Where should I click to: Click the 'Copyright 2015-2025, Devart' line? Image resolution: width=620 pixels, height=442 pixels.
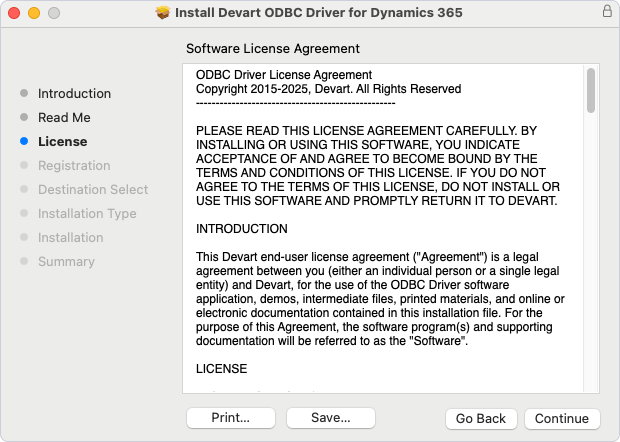pyautogui.click(x=329, y=89)
